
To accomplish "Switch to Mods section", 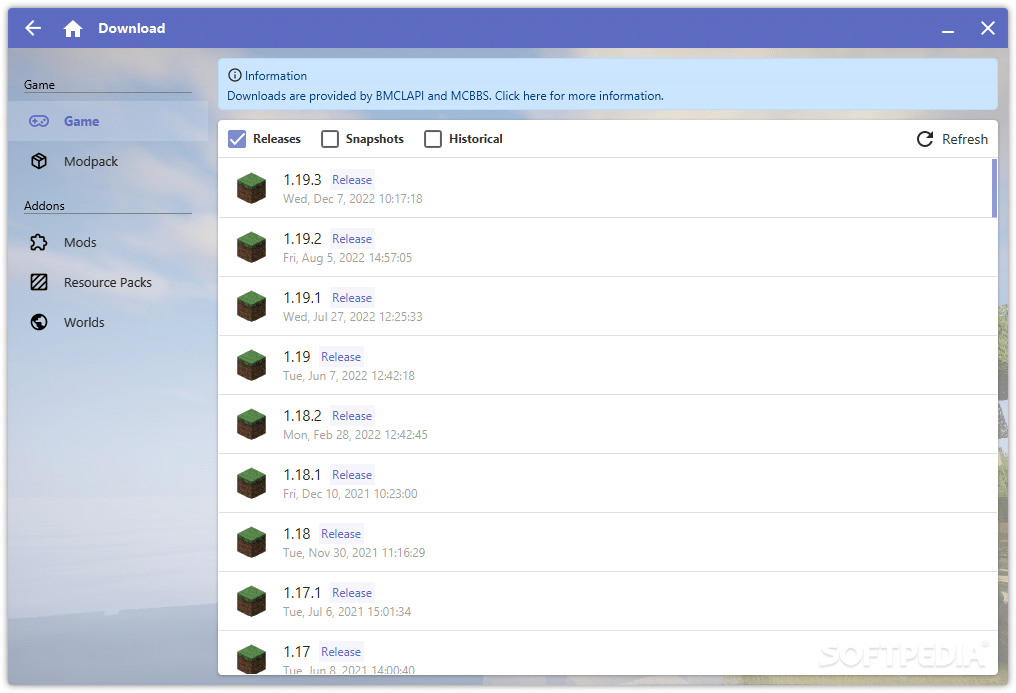I will 108,242.
